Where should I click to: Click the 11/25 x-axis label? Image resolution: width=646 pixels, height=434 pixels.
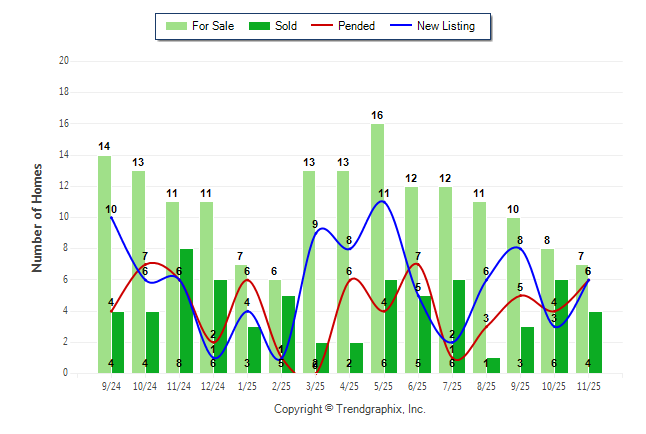click(x=589, y=385)
